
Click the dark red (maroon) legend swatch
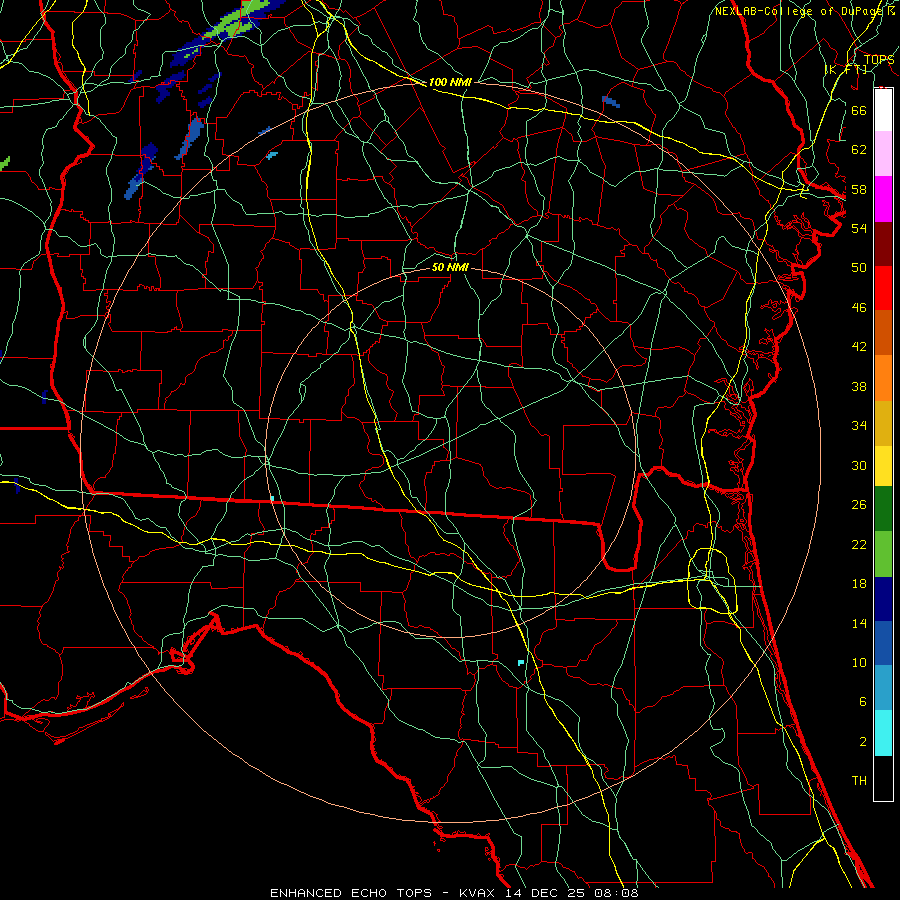click(883, 244)
